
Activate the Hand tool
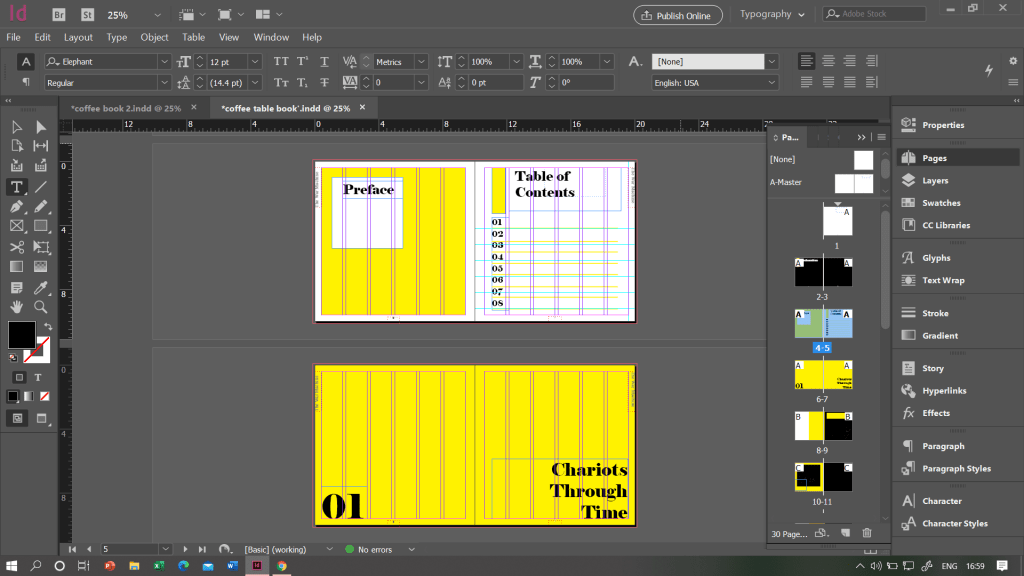(17, 307)
